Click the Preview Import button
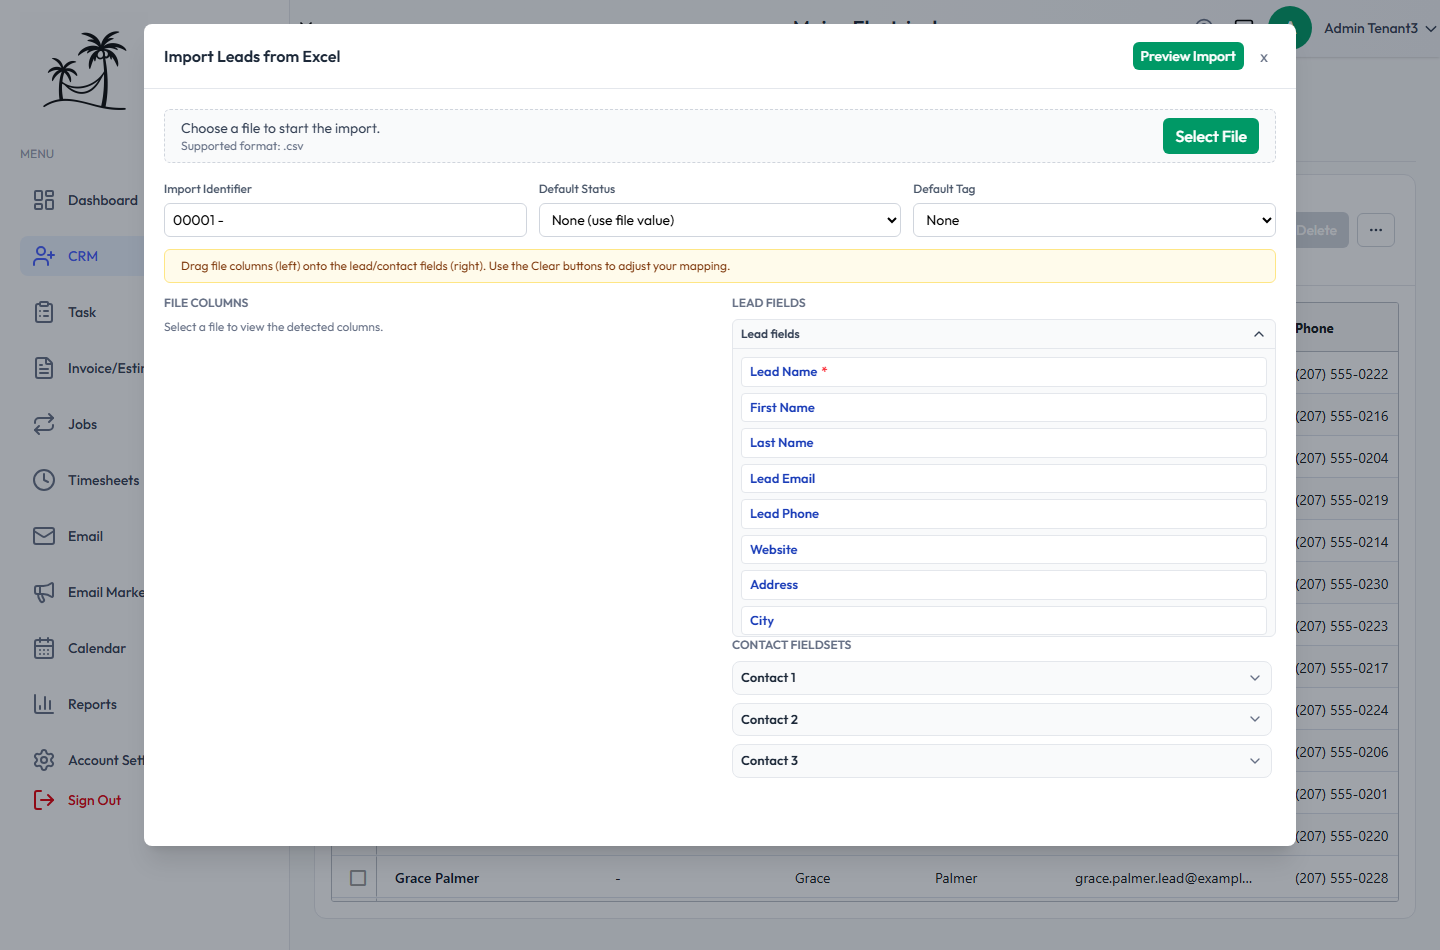The height and width of the screenshot is (950, 1440). point(1188,56)
